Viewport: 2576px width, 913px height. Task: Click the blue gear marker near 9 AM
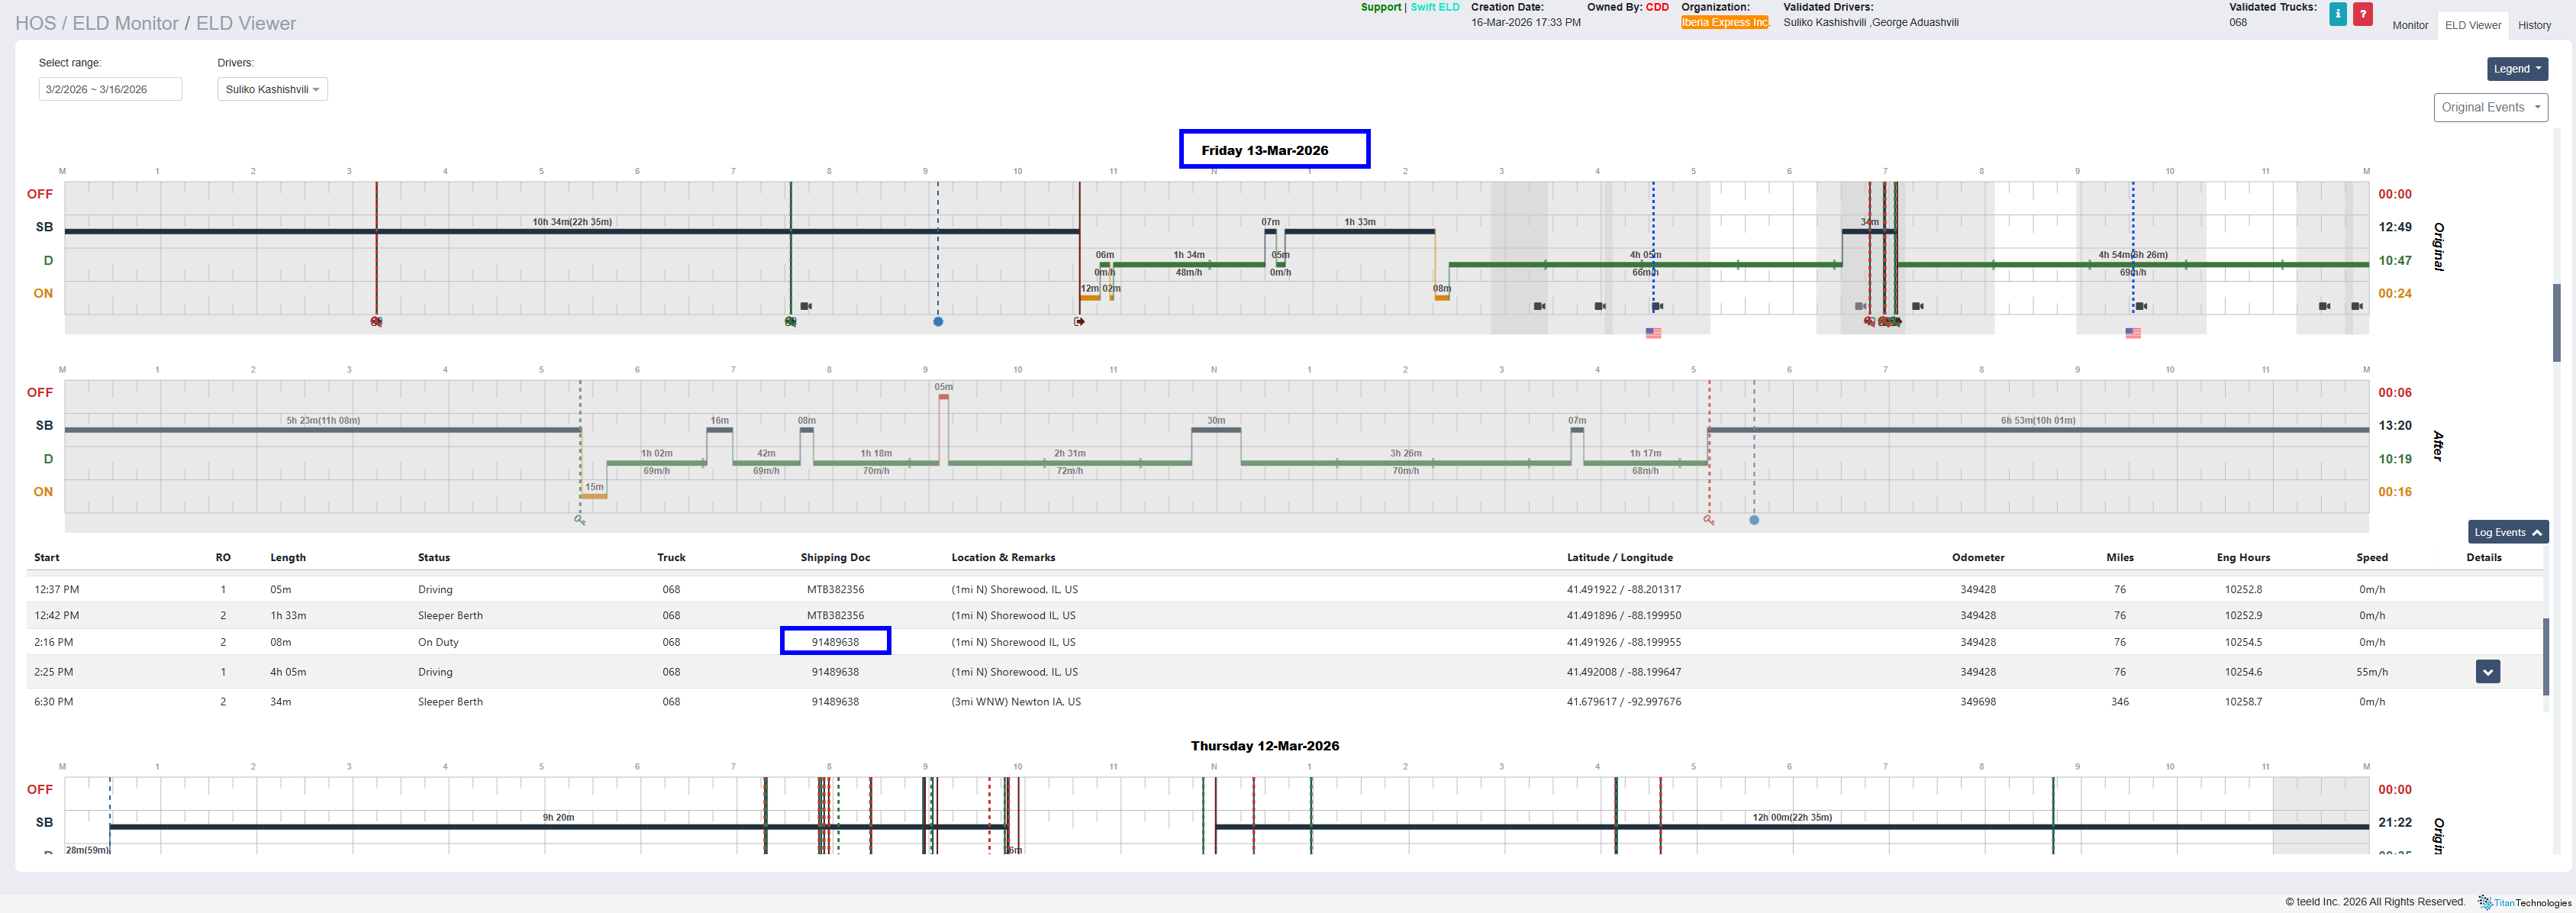pyautogui.click(x=938, y=322)
